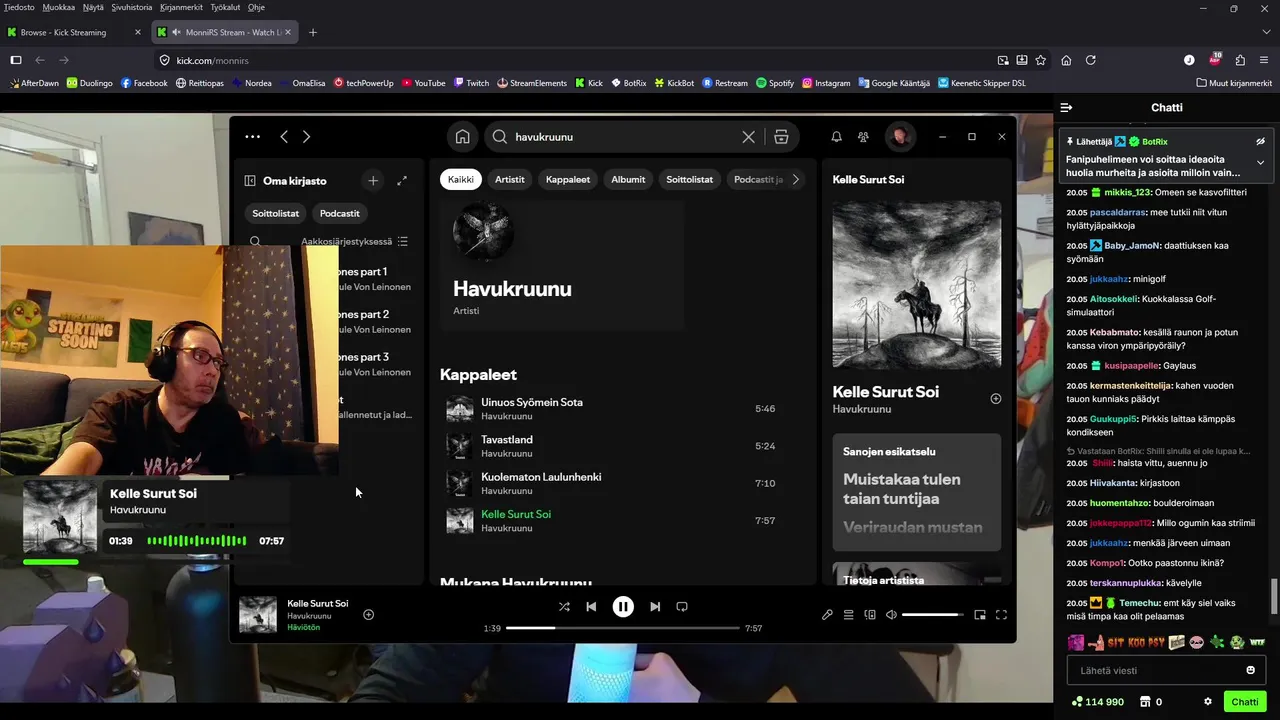Show more search filter chips arrow

pos(796,179)
